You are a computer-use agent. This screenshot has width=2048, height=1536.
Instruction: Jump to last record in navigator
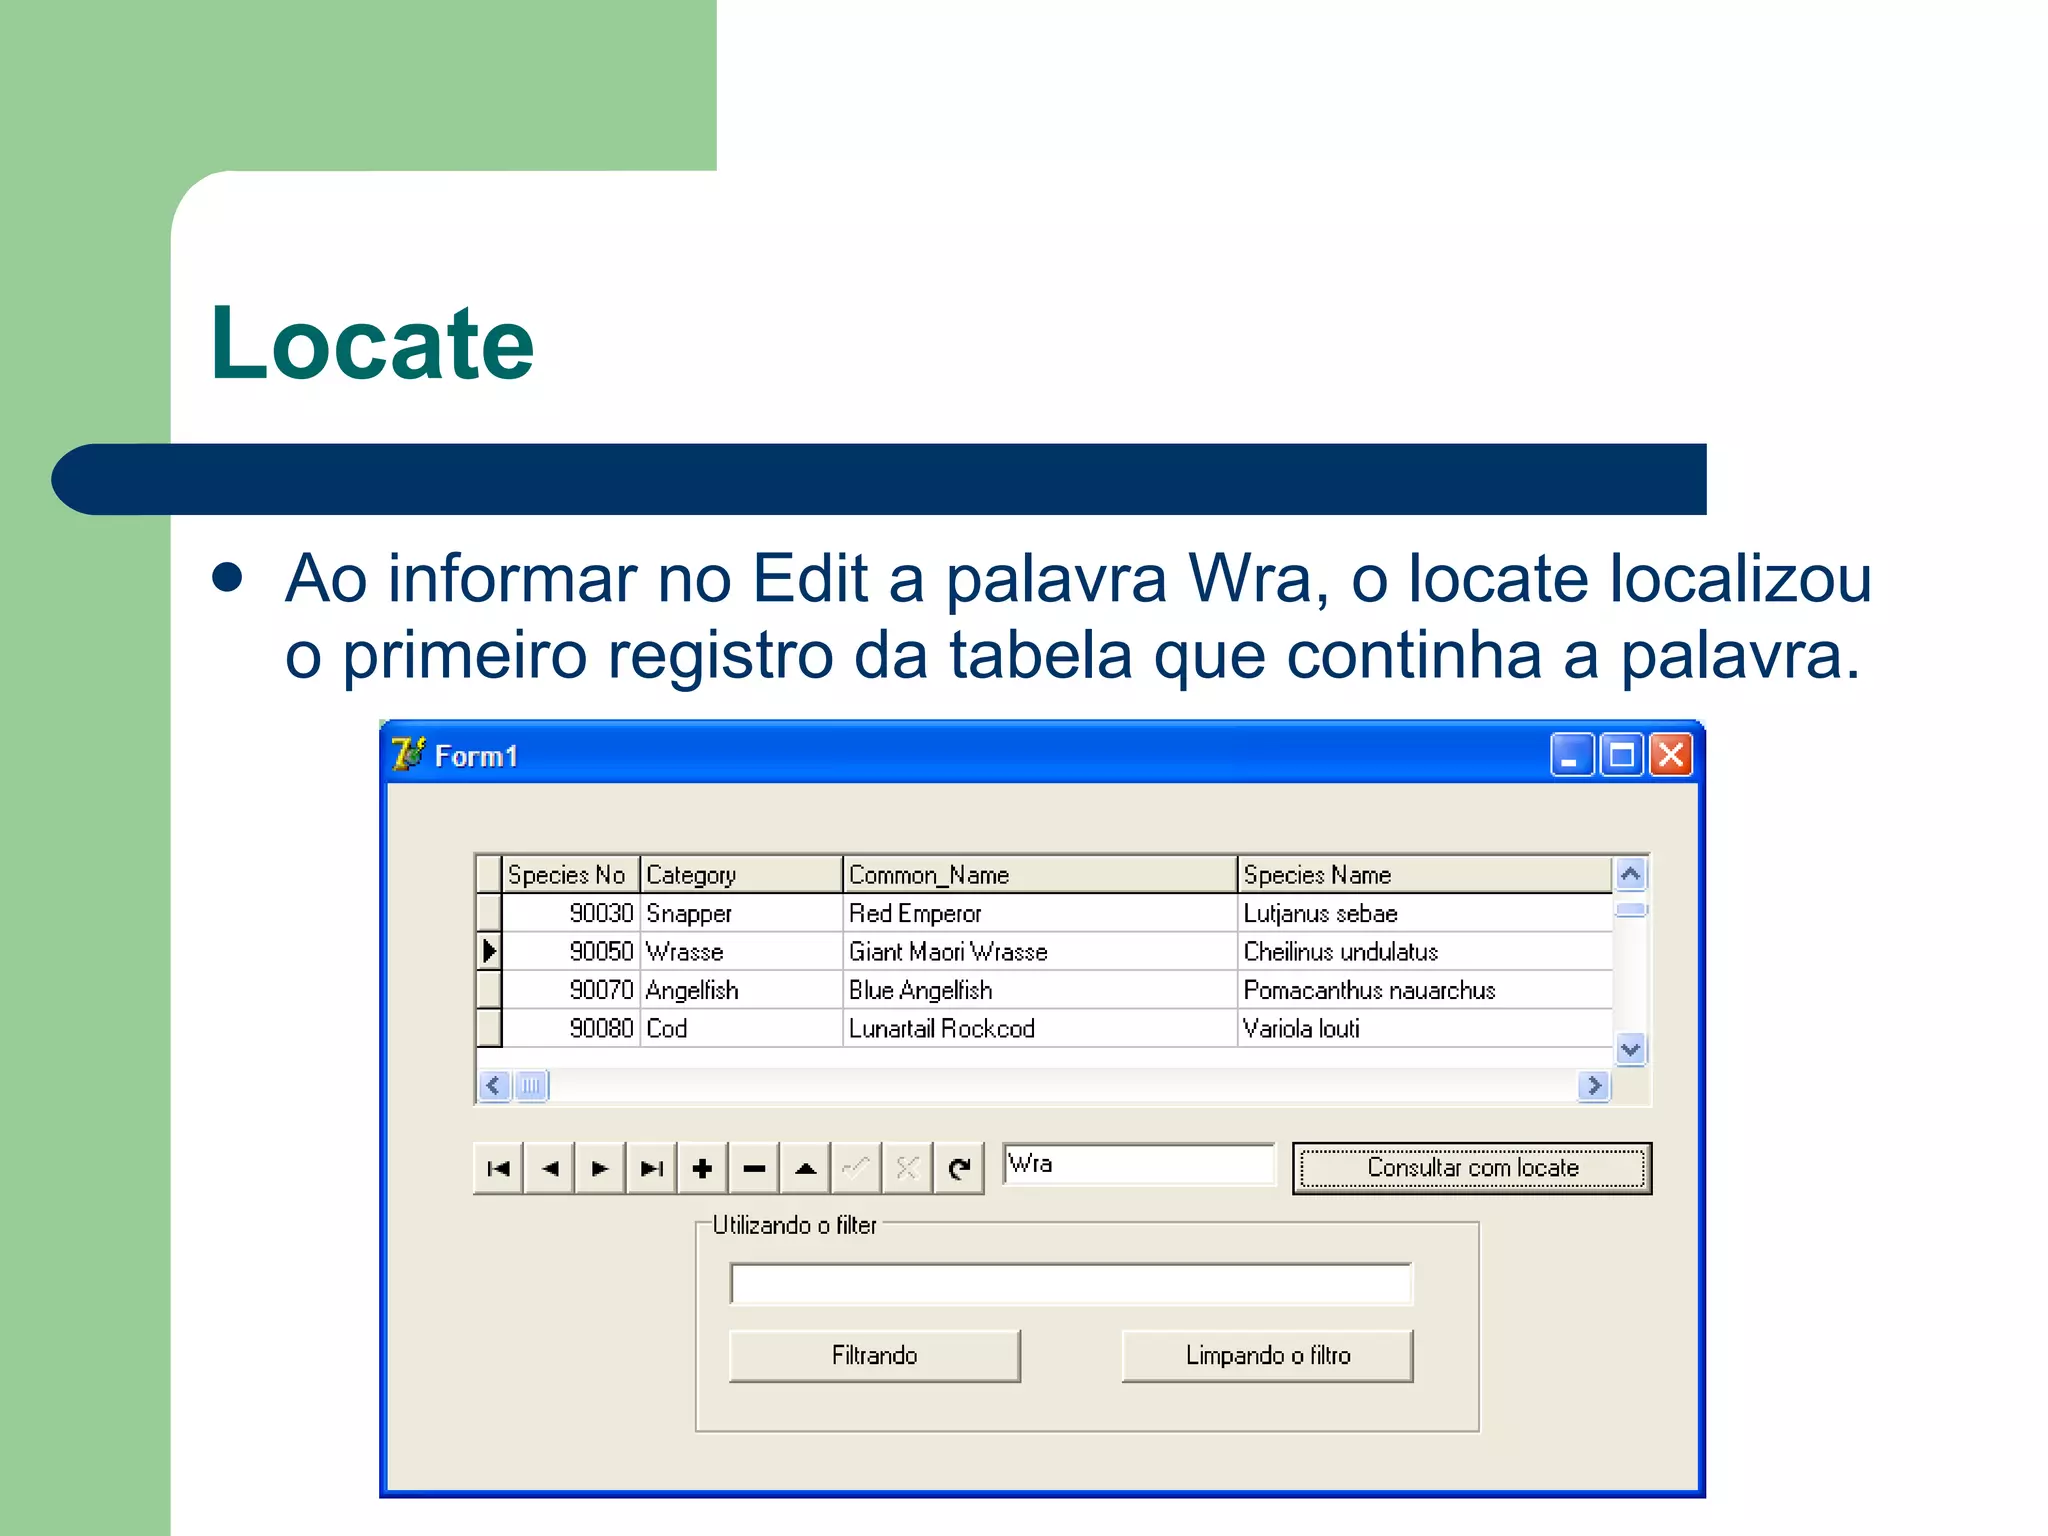652,1168
